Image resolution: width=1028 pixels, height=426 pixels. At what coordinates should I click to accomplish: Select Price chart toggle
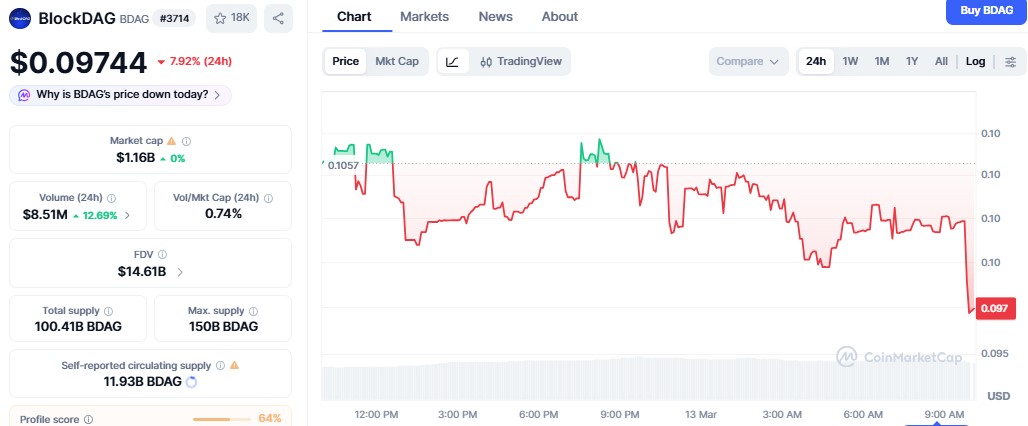click(346, 62)
